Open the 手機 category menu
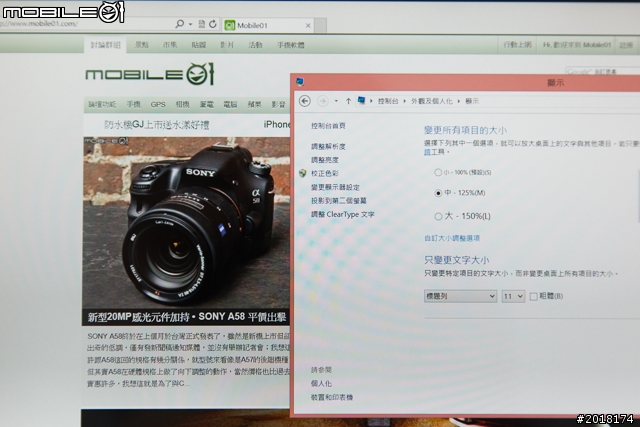The image size is (640, 427). (133, 105)
